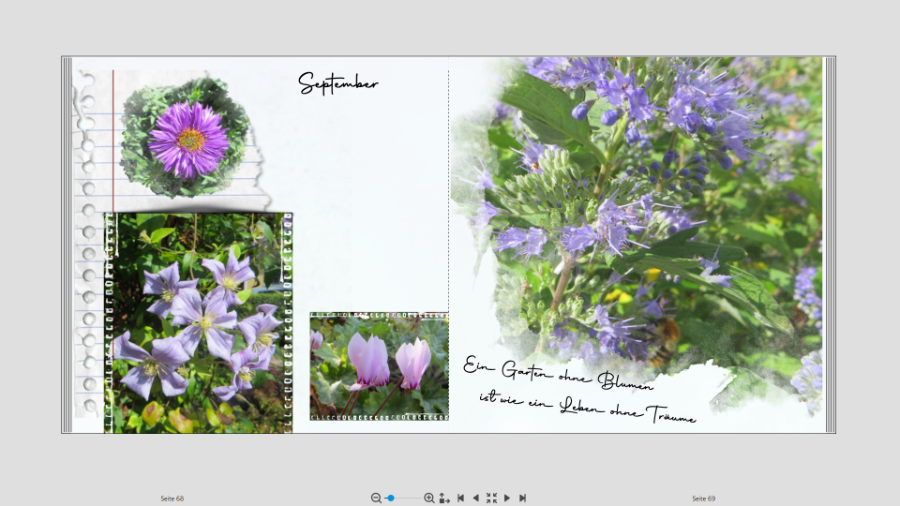This screenshot has width=900, height=506.
Task: Click the zoom in magnifier icon
Action: pyautogui.click(x=429, y=498)
